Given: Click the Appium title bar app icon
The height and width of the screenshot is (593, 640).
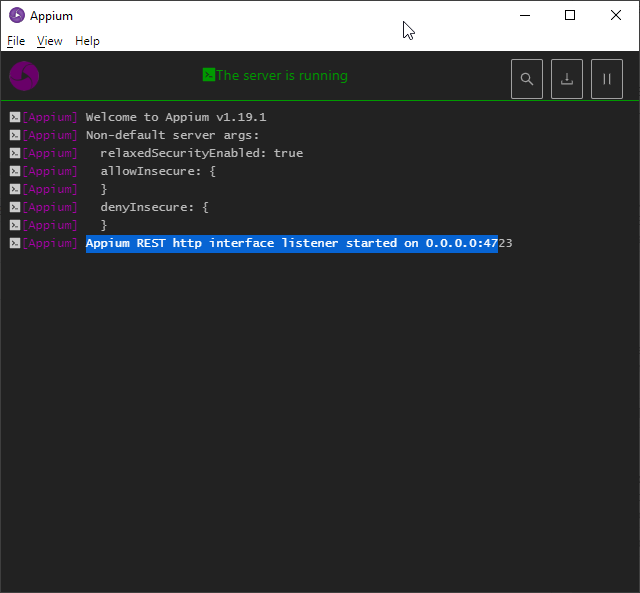Looking at the screenshot, I should click(x=17, y=16).
